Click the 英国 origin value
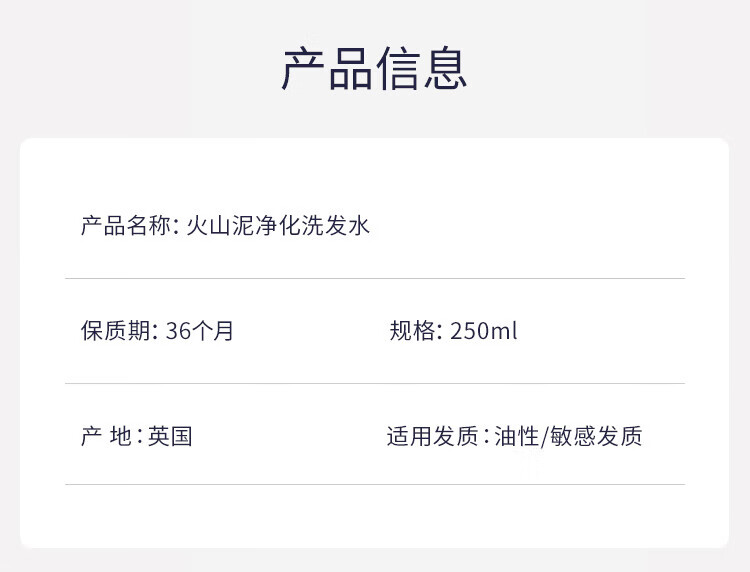750x572 pixels. [x=170, y=436]
